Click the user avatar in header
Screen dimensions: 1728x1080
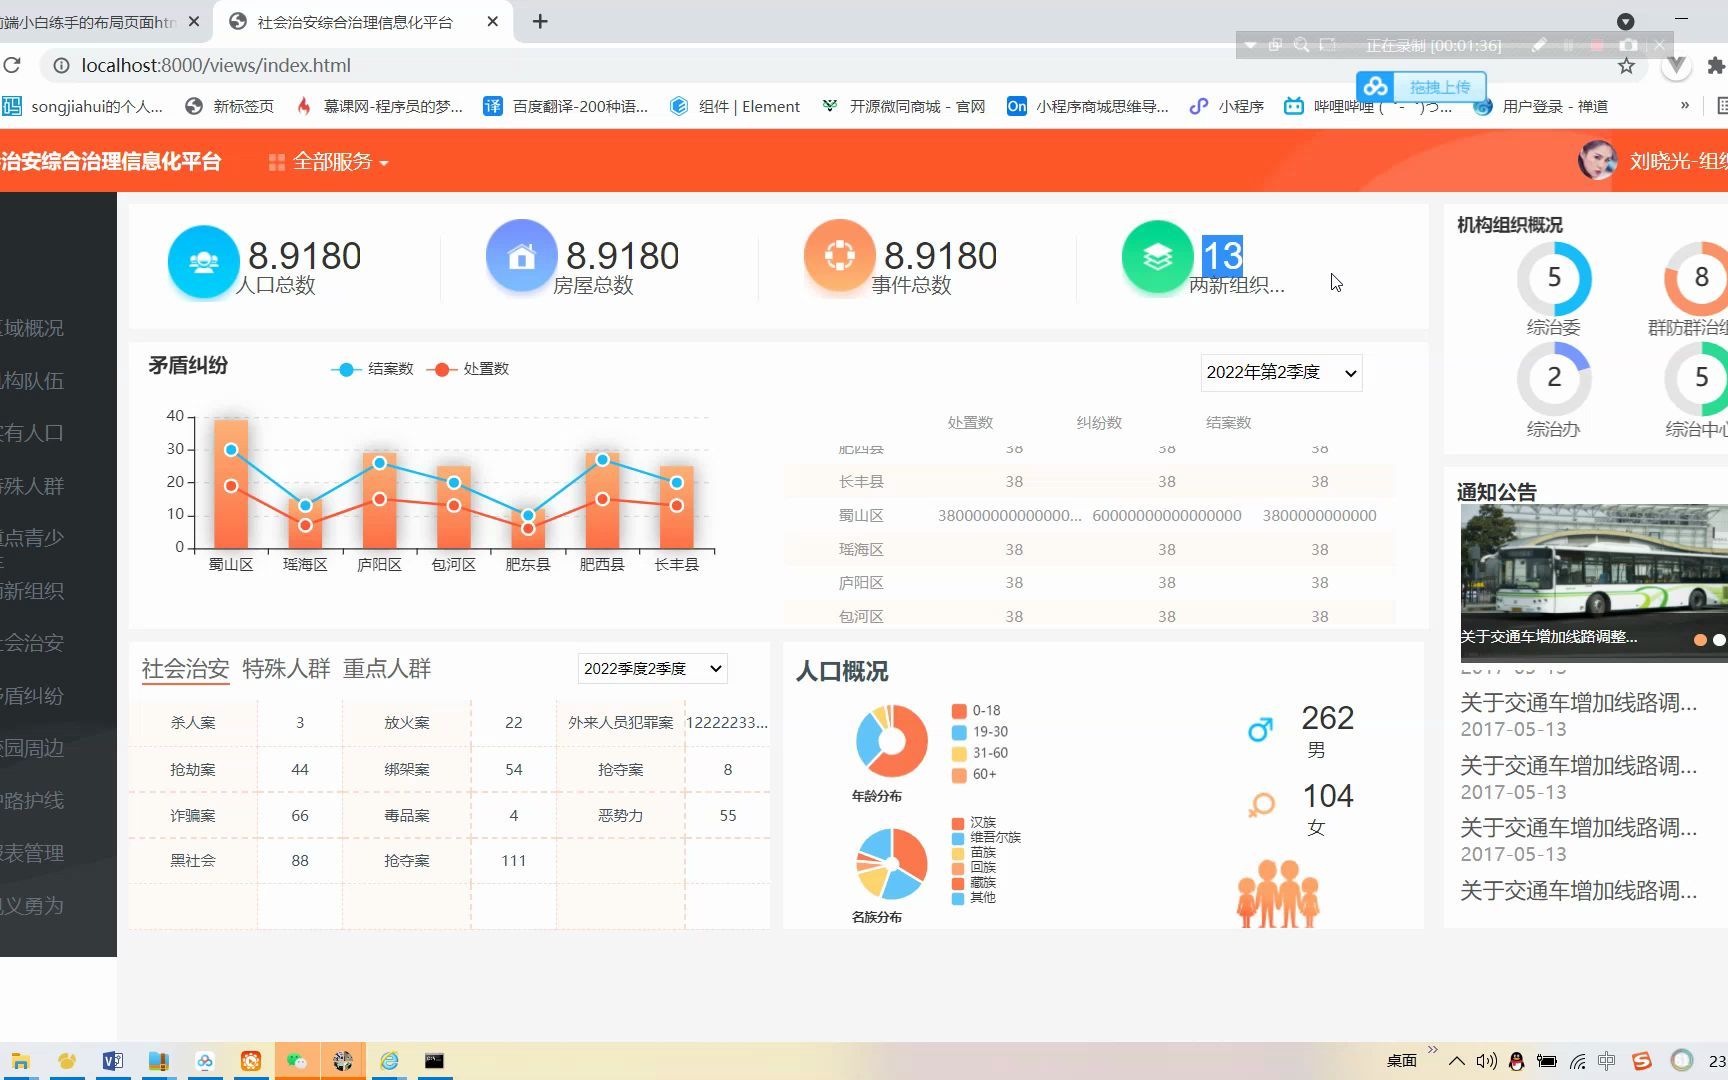coord(1597,160)
